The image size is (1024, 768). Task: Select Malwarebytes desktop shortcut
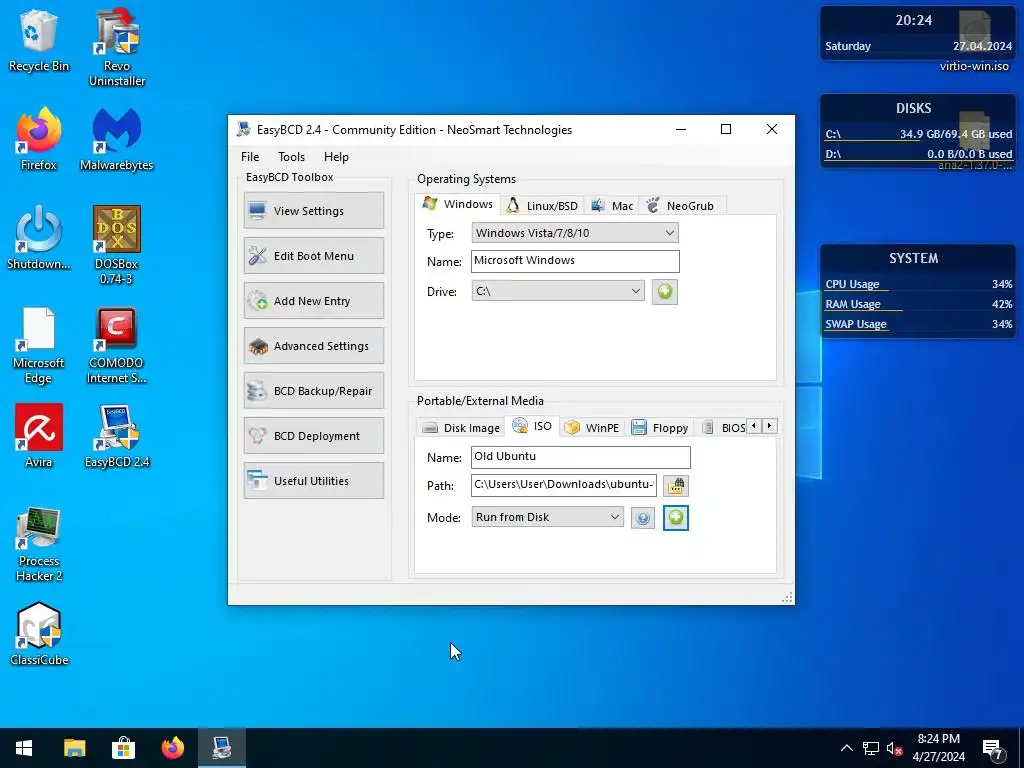(117, 139)
